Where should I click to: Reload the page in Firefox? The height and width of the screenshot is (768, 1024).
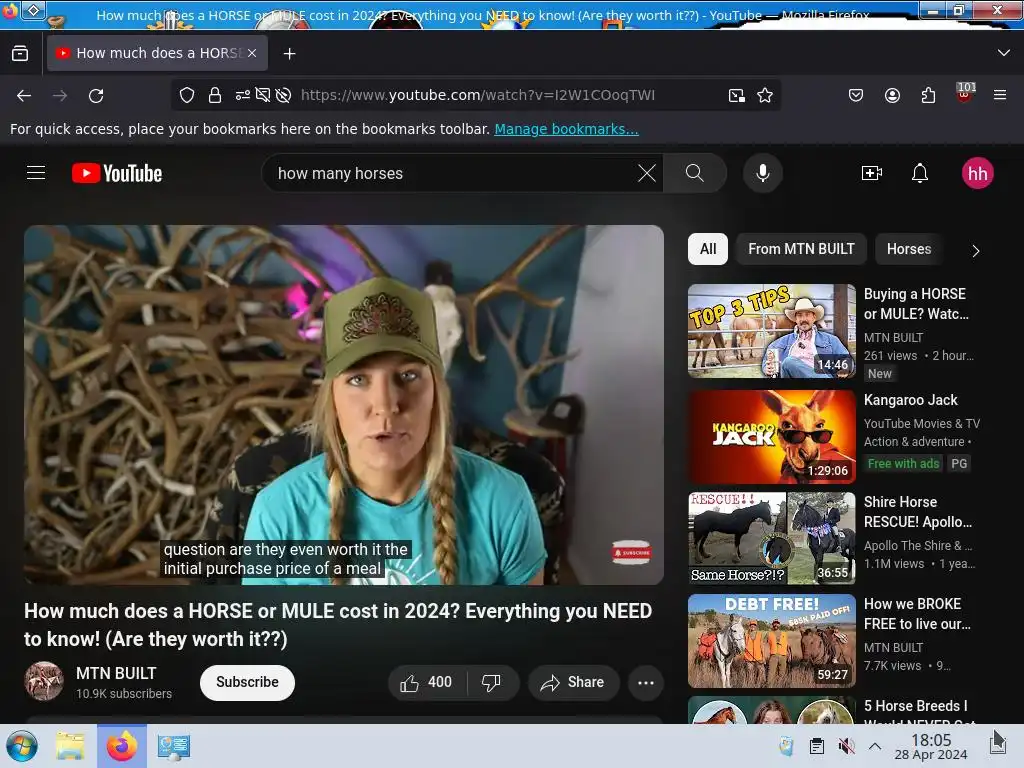point(96,95)
